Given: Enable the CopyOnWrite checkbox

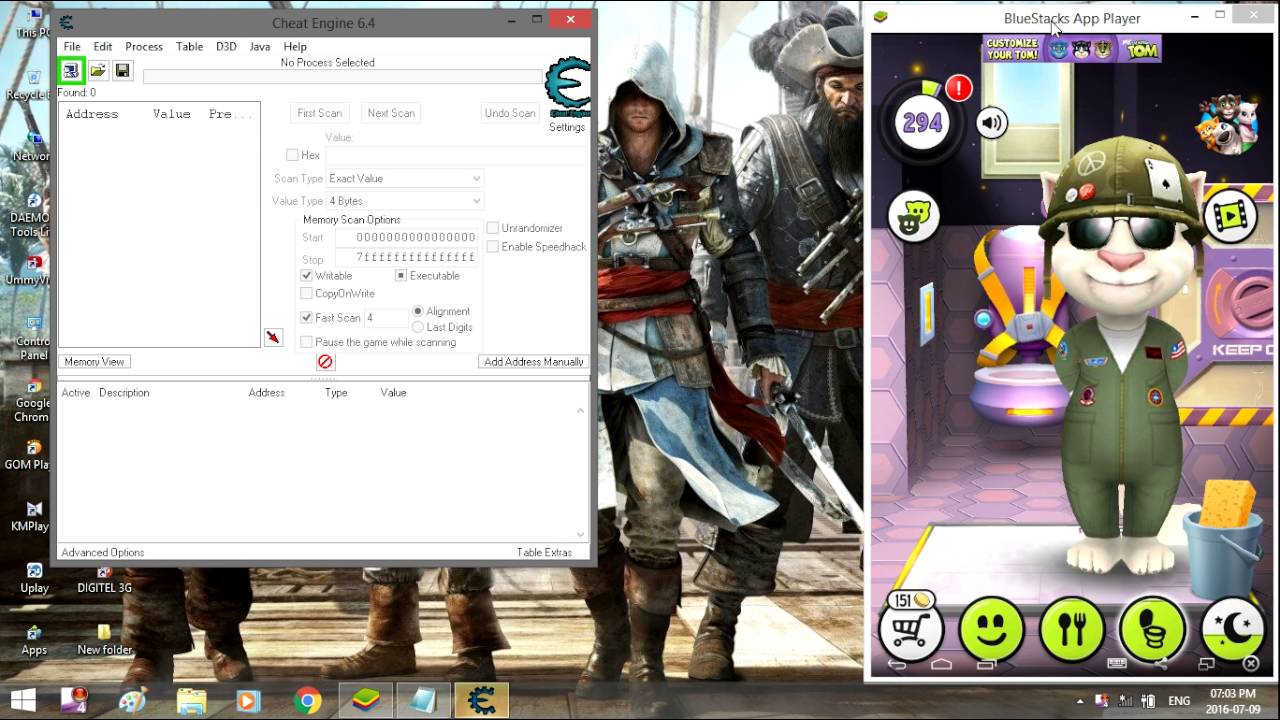Looking at the screenshot, I should (307, 293).
